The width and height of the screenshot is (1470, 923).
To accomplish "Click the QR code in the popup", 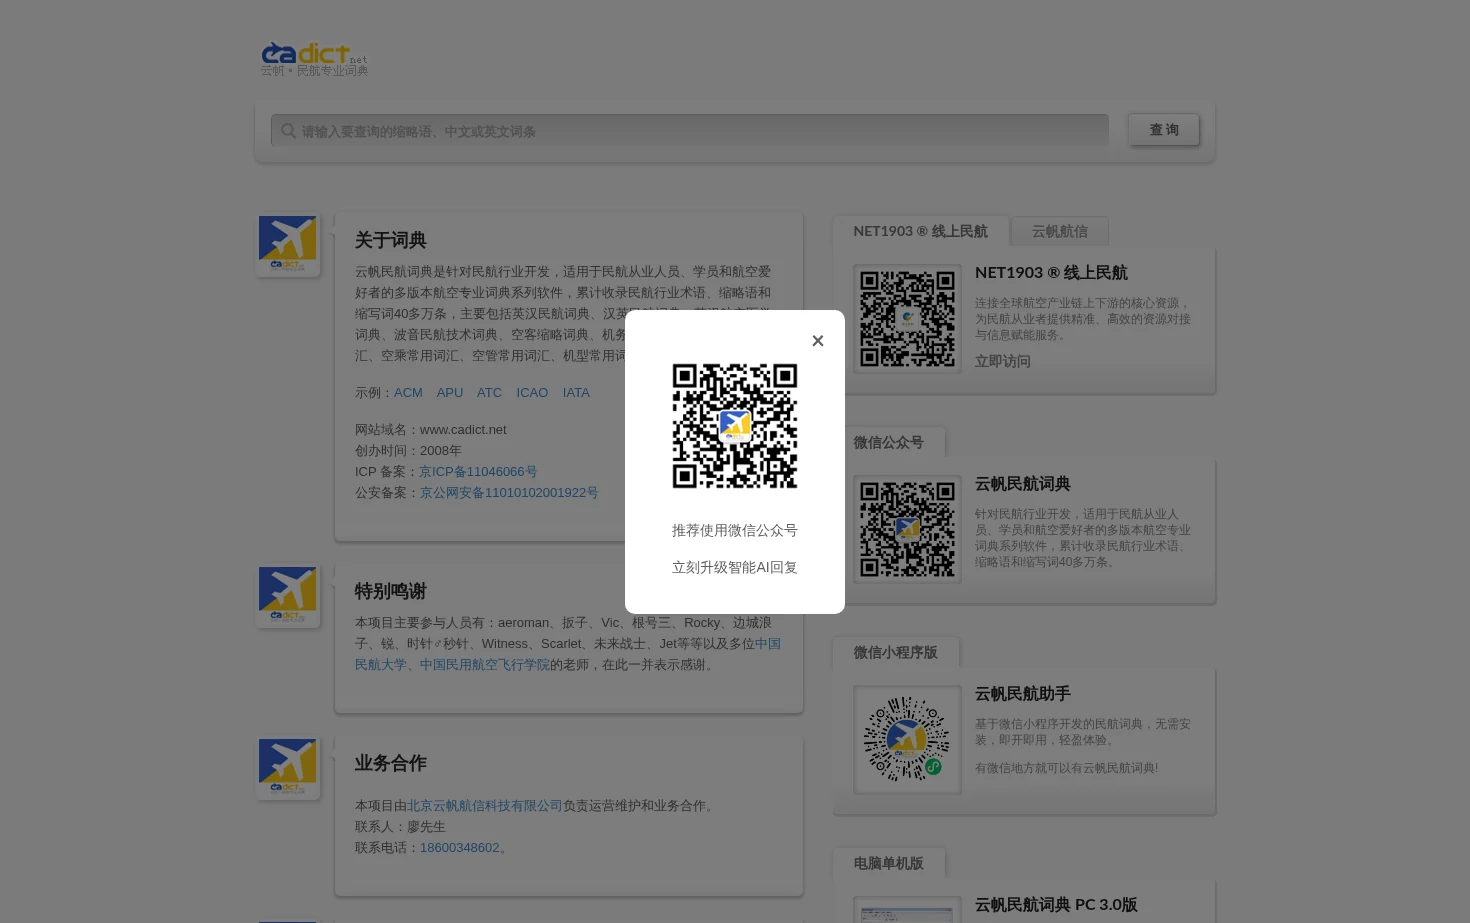I will tap(735, 426).
